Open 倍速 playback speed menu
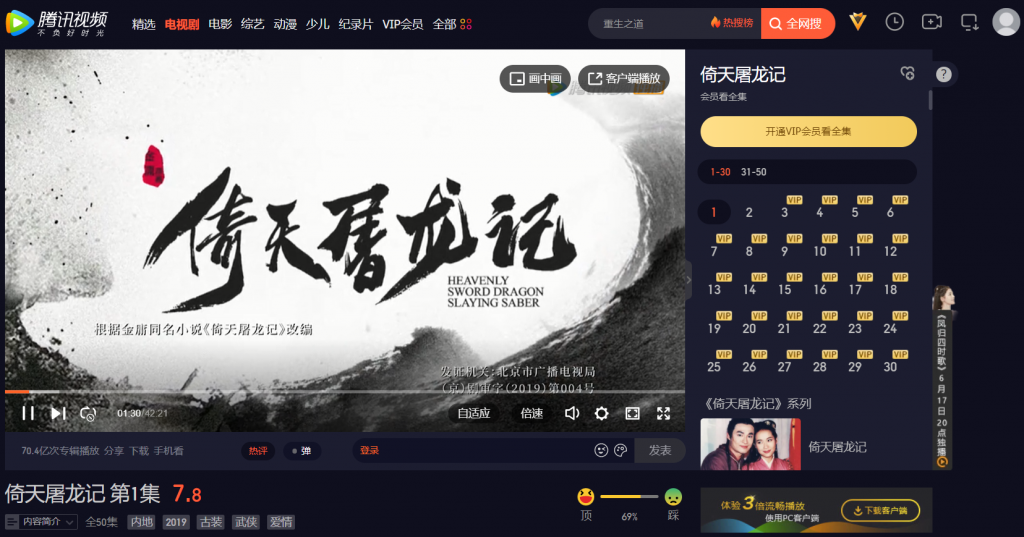This screenshot has height=537, width=1024. point(532,413)
